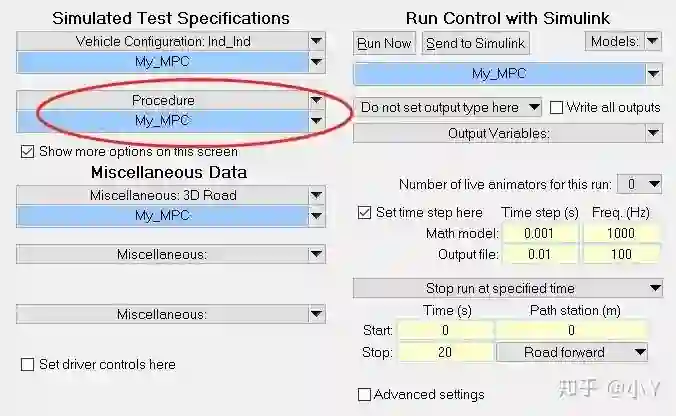Click the Math model time step field
This screenshot has height=416, width=676.
[540, 234]
